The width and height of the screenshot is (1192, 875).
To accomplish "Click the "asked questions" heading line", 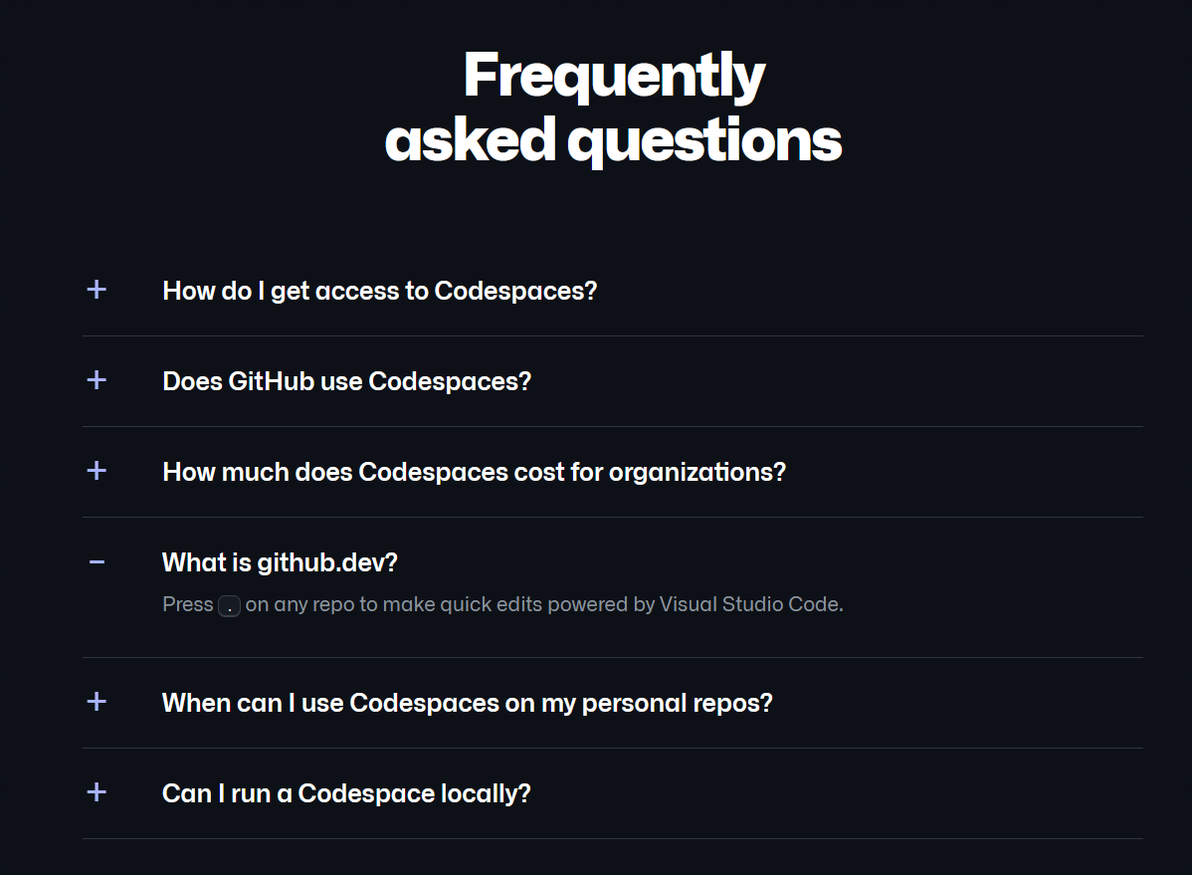I will point(613,140).
